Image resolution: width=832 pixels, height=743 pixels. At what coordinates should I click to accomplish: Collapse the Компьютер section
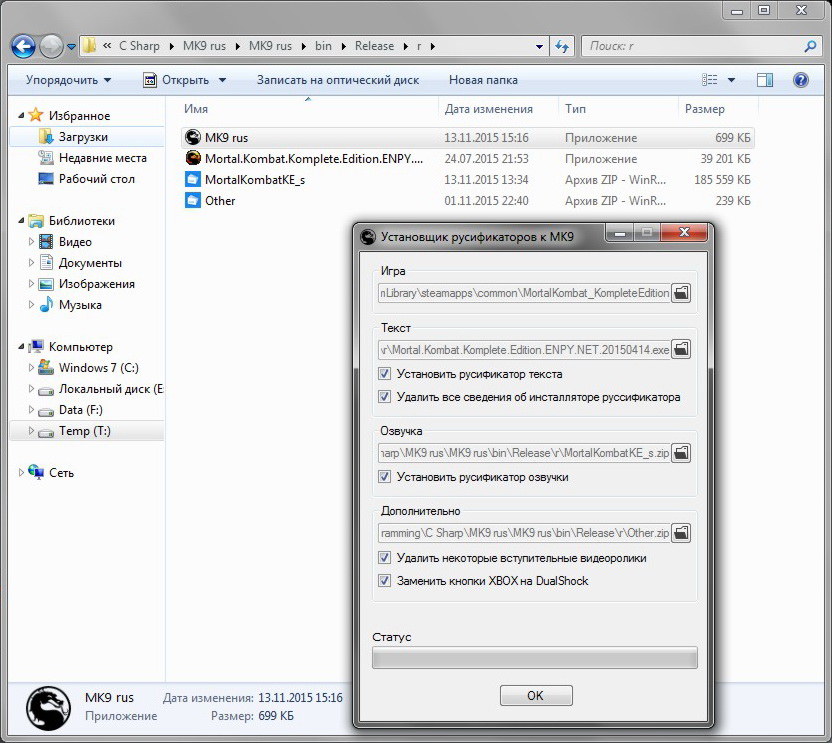coord(21,347)
